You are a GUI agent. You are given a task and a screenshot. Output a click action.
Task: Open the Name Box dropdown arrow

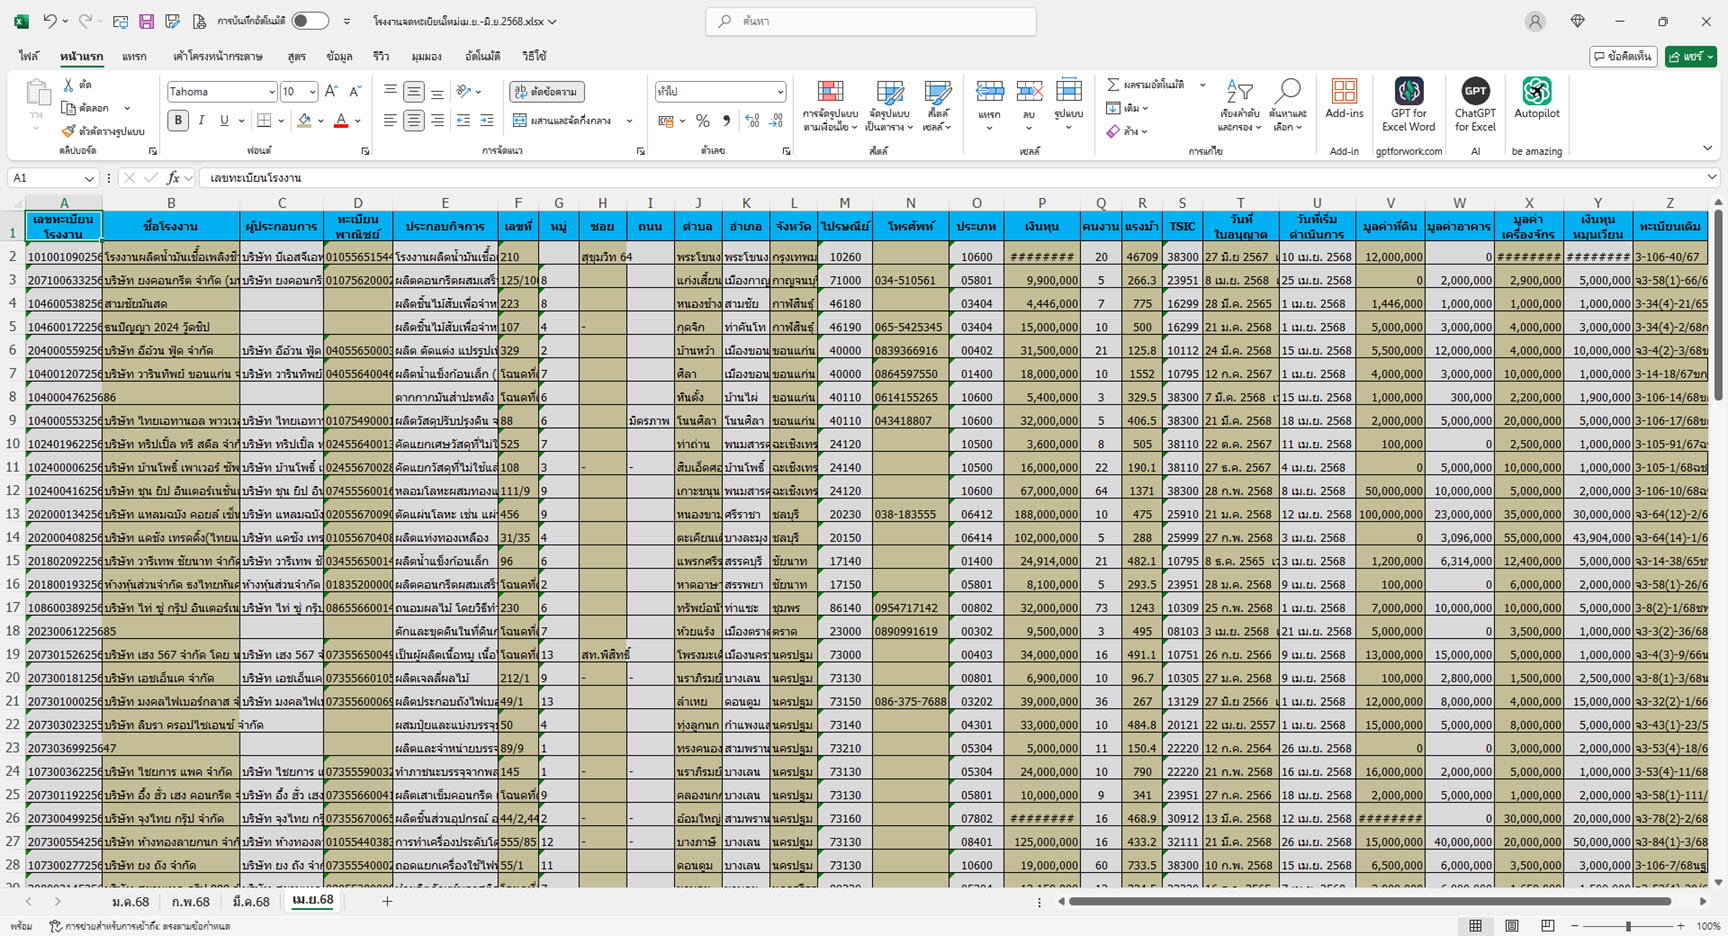89,178
